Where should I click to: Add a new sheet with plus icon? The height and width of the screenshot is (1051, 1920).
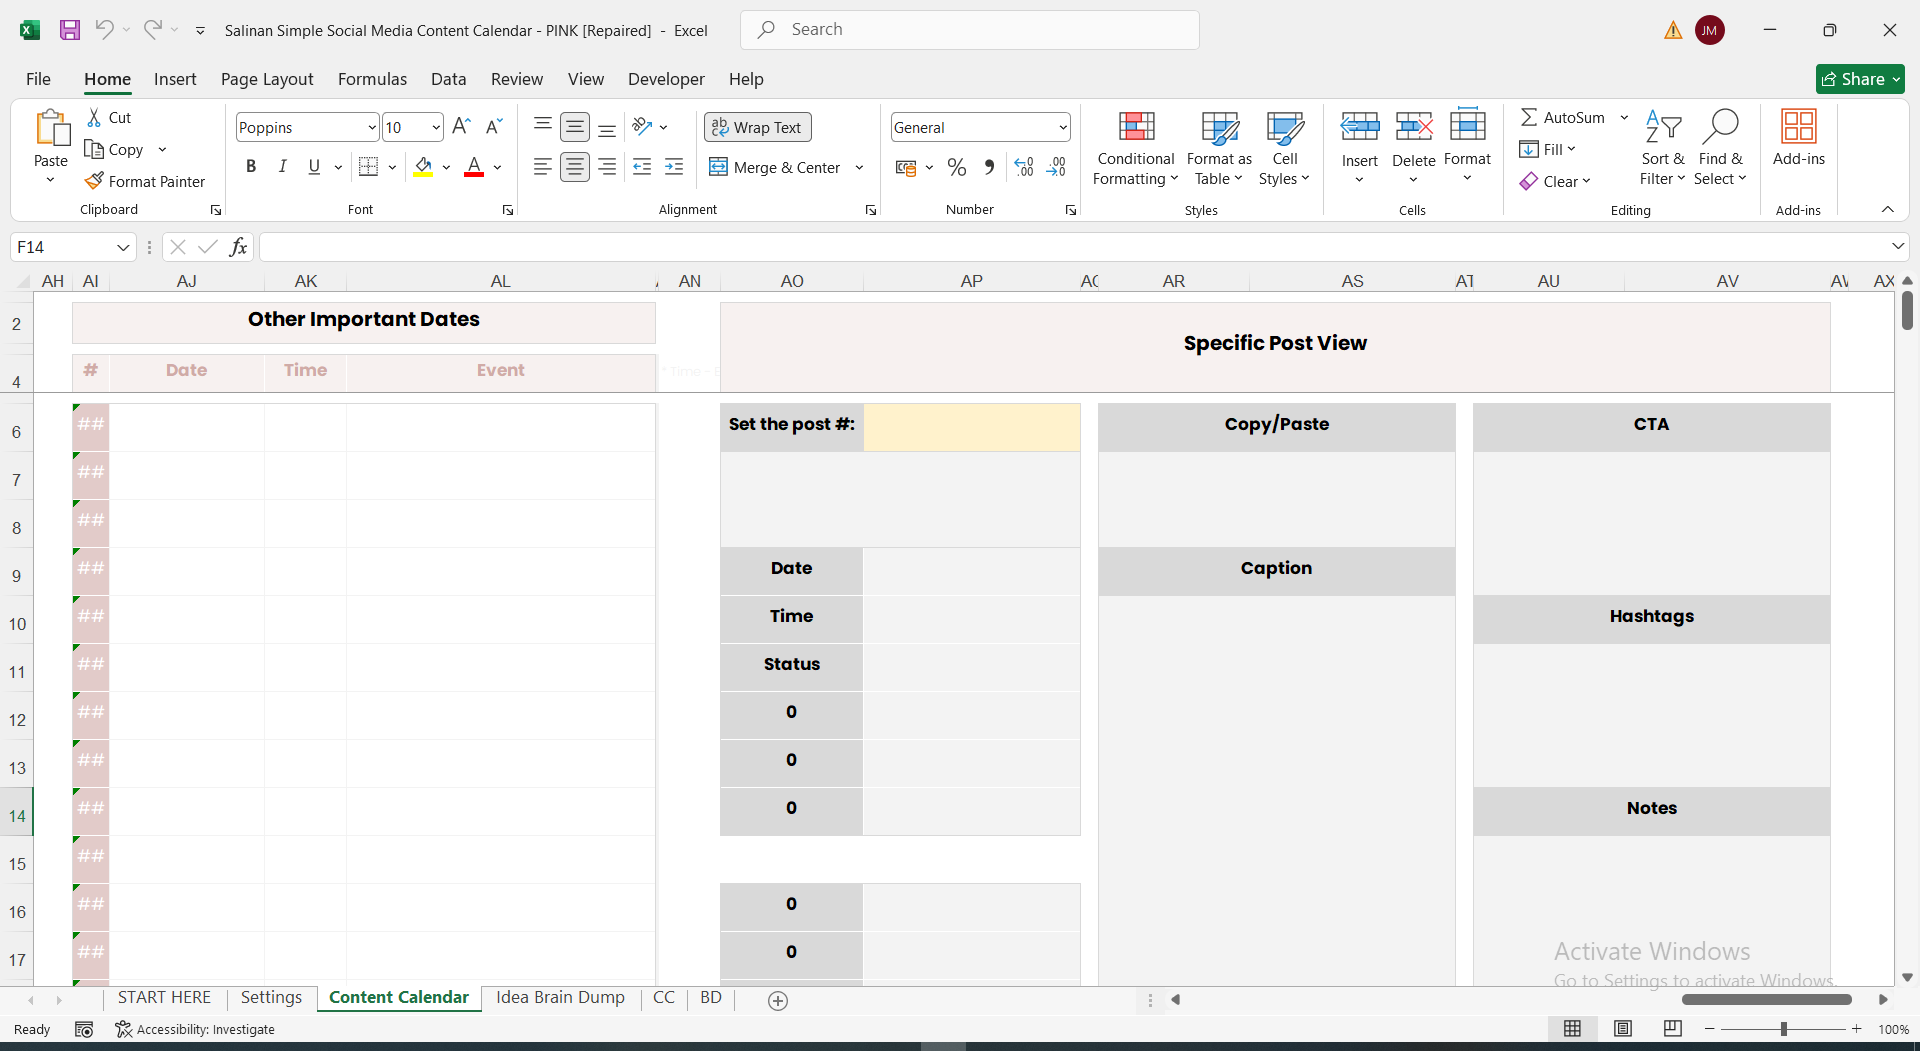click(778, 1000)
